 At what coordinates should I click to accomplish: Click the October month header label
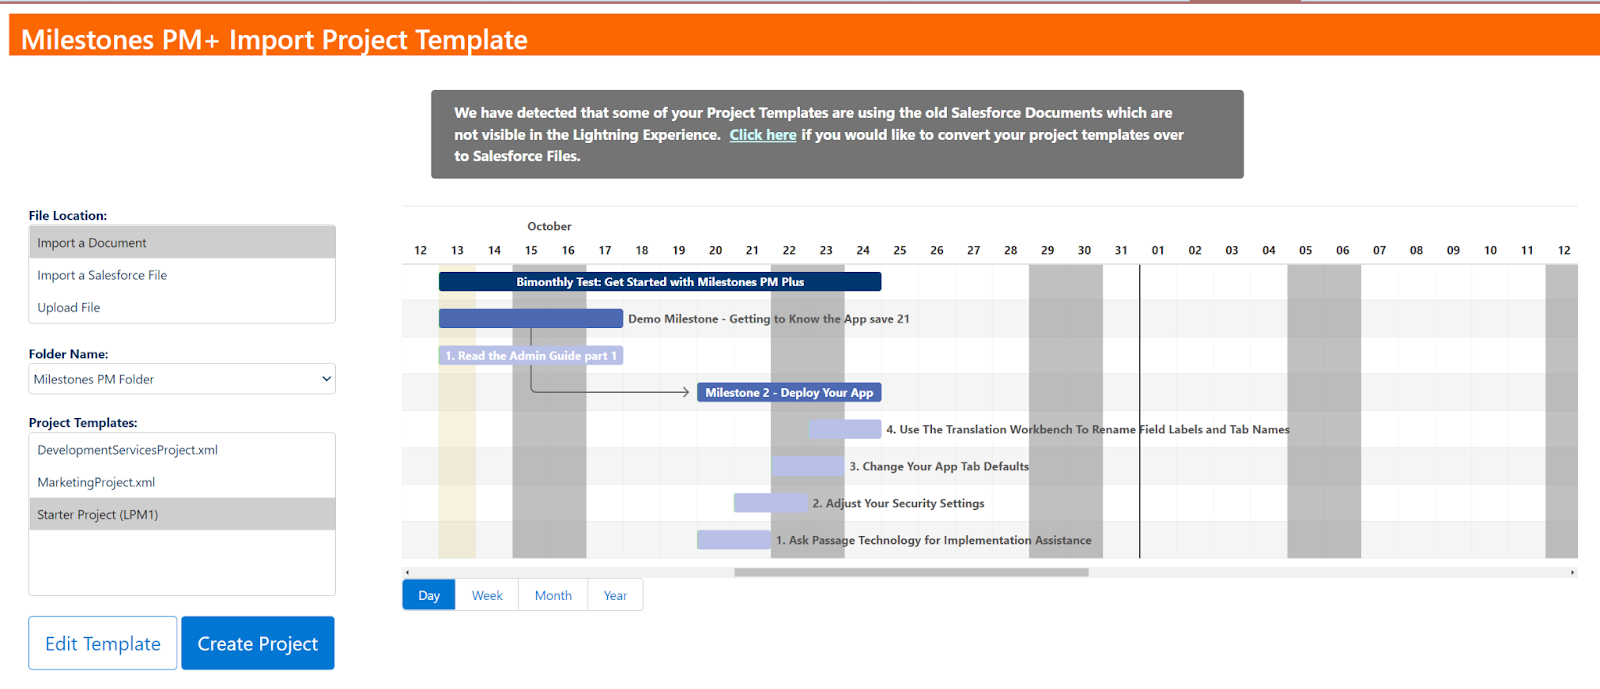(549, 226)
